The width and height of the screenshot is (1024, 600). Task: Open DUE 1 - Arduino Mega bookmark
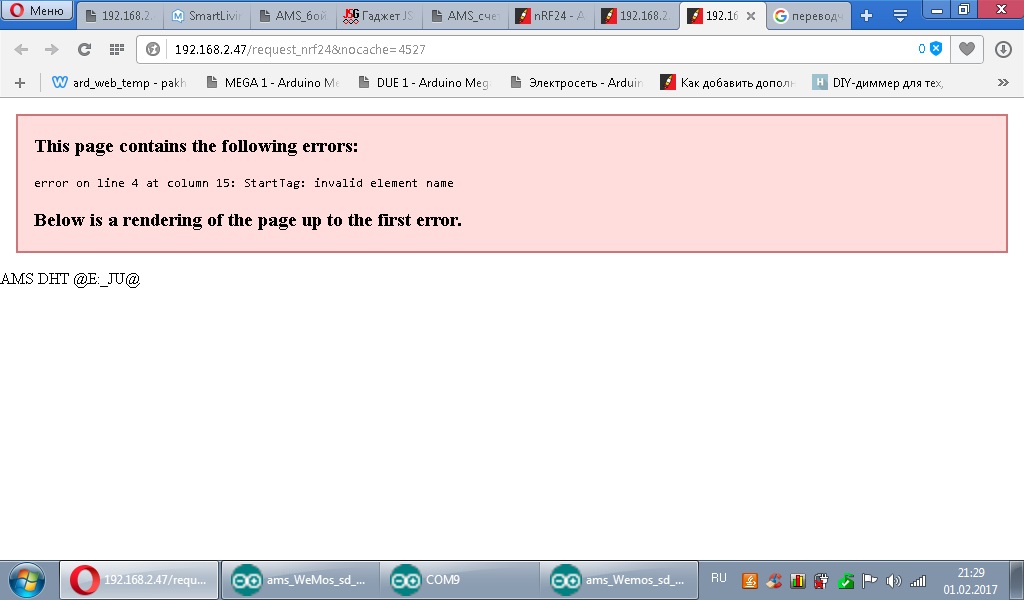click(x=424, y=83)
